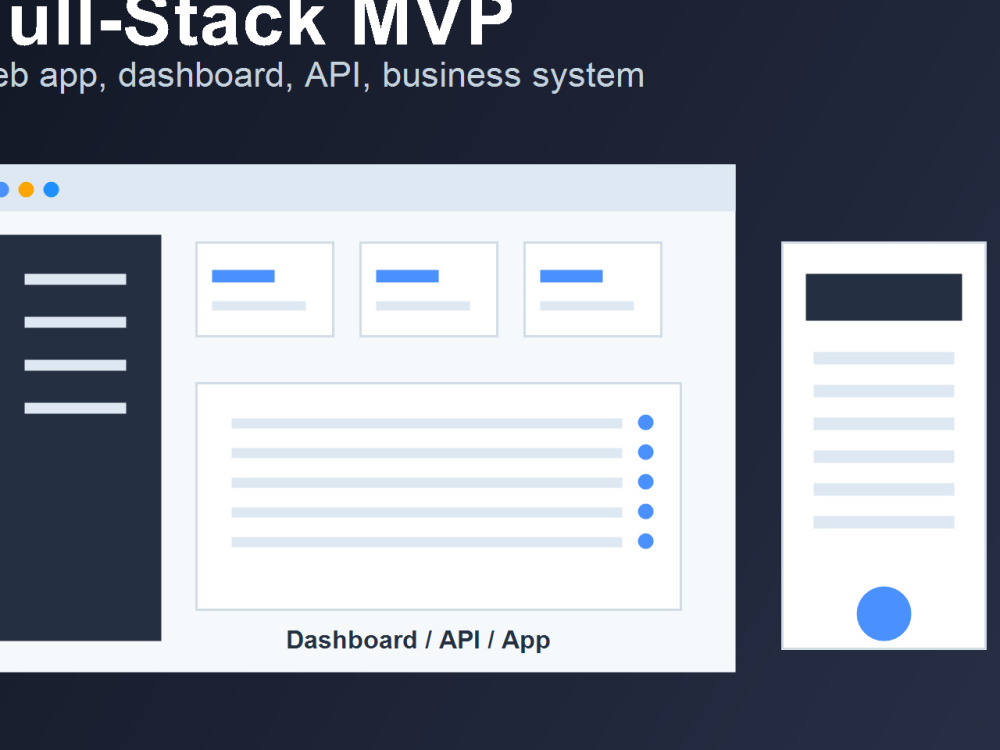Image resolution: width=1000 pixels, height=750 pixels.
Task: Open the middle stat card in the dashboard mockup
Action: (x=429, y=289)
